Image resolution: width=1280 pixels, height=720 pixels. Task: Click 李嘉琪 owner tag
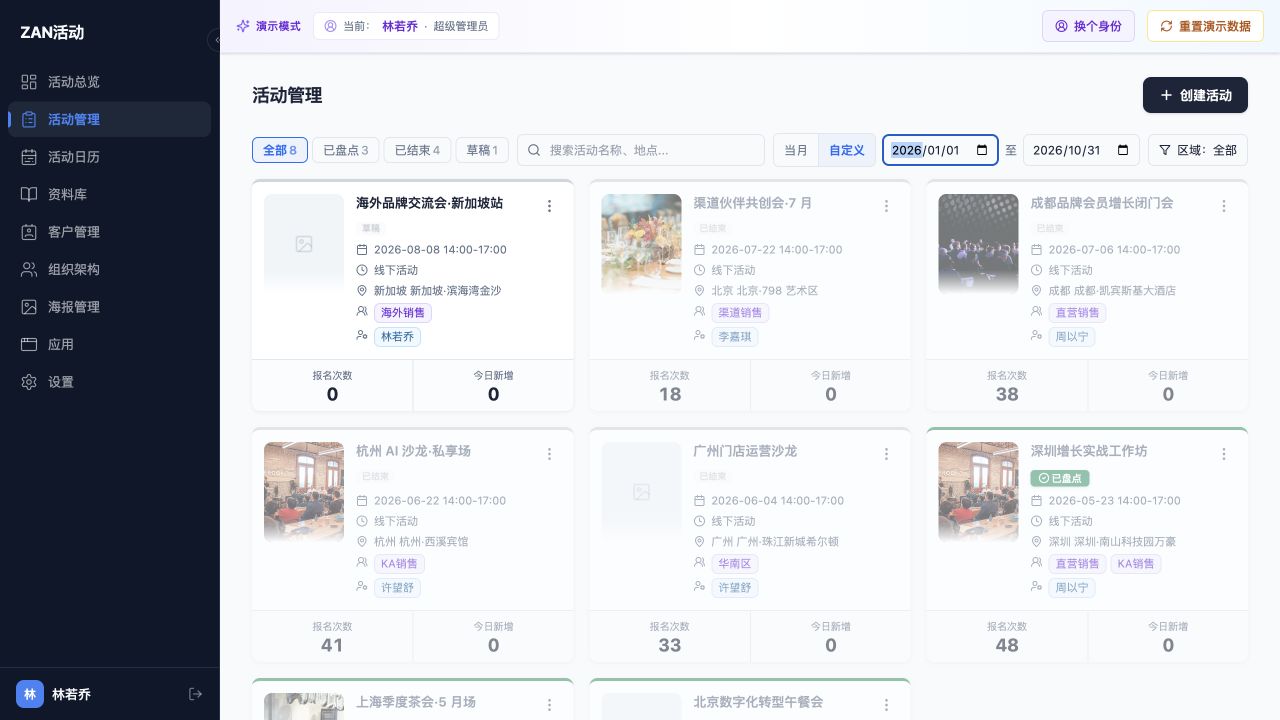coord(736,337)
